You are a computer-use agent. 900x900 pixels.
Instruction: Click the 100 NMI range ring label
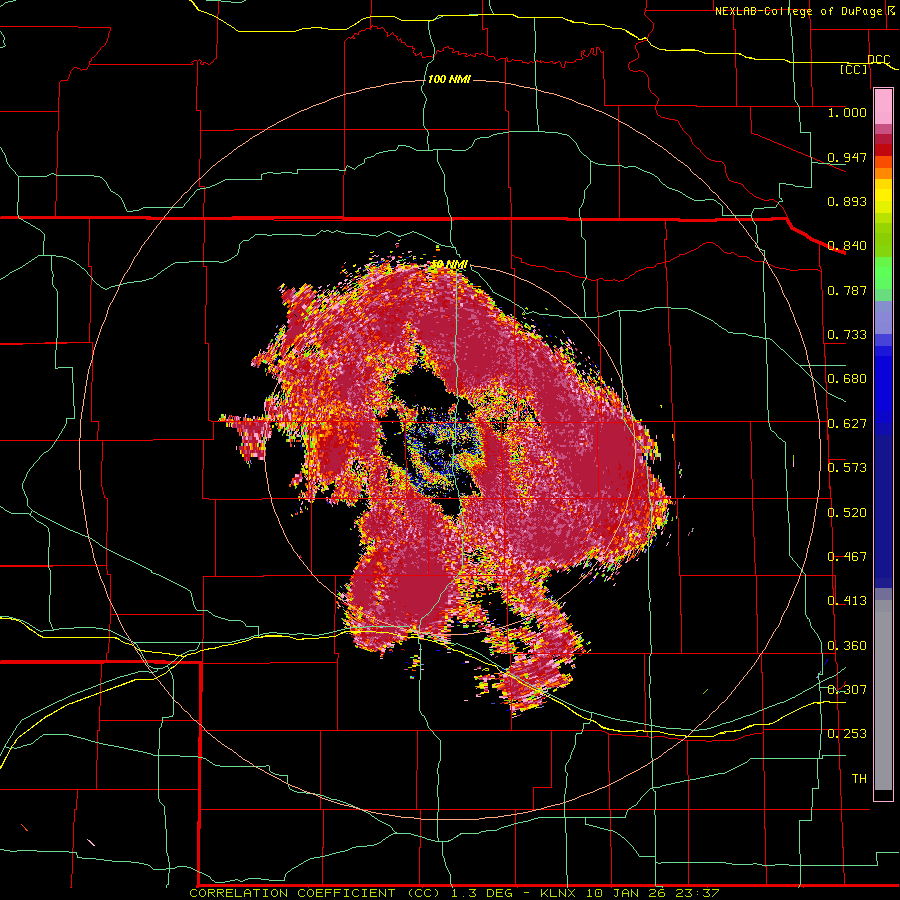(449, 79)
